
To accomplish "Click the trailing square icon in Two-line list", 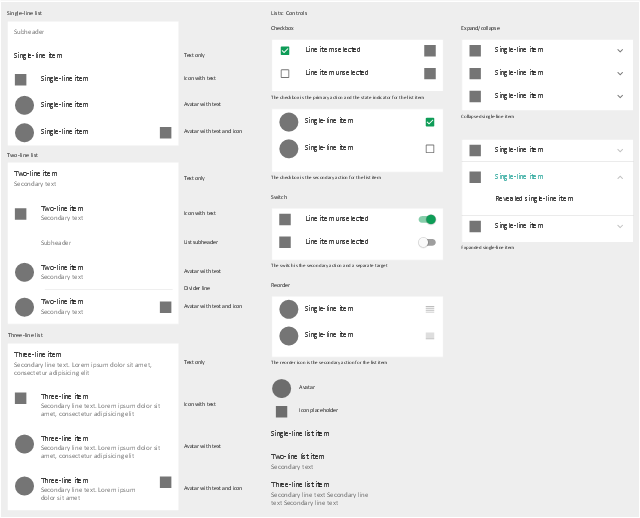I will tap(165, 307).
